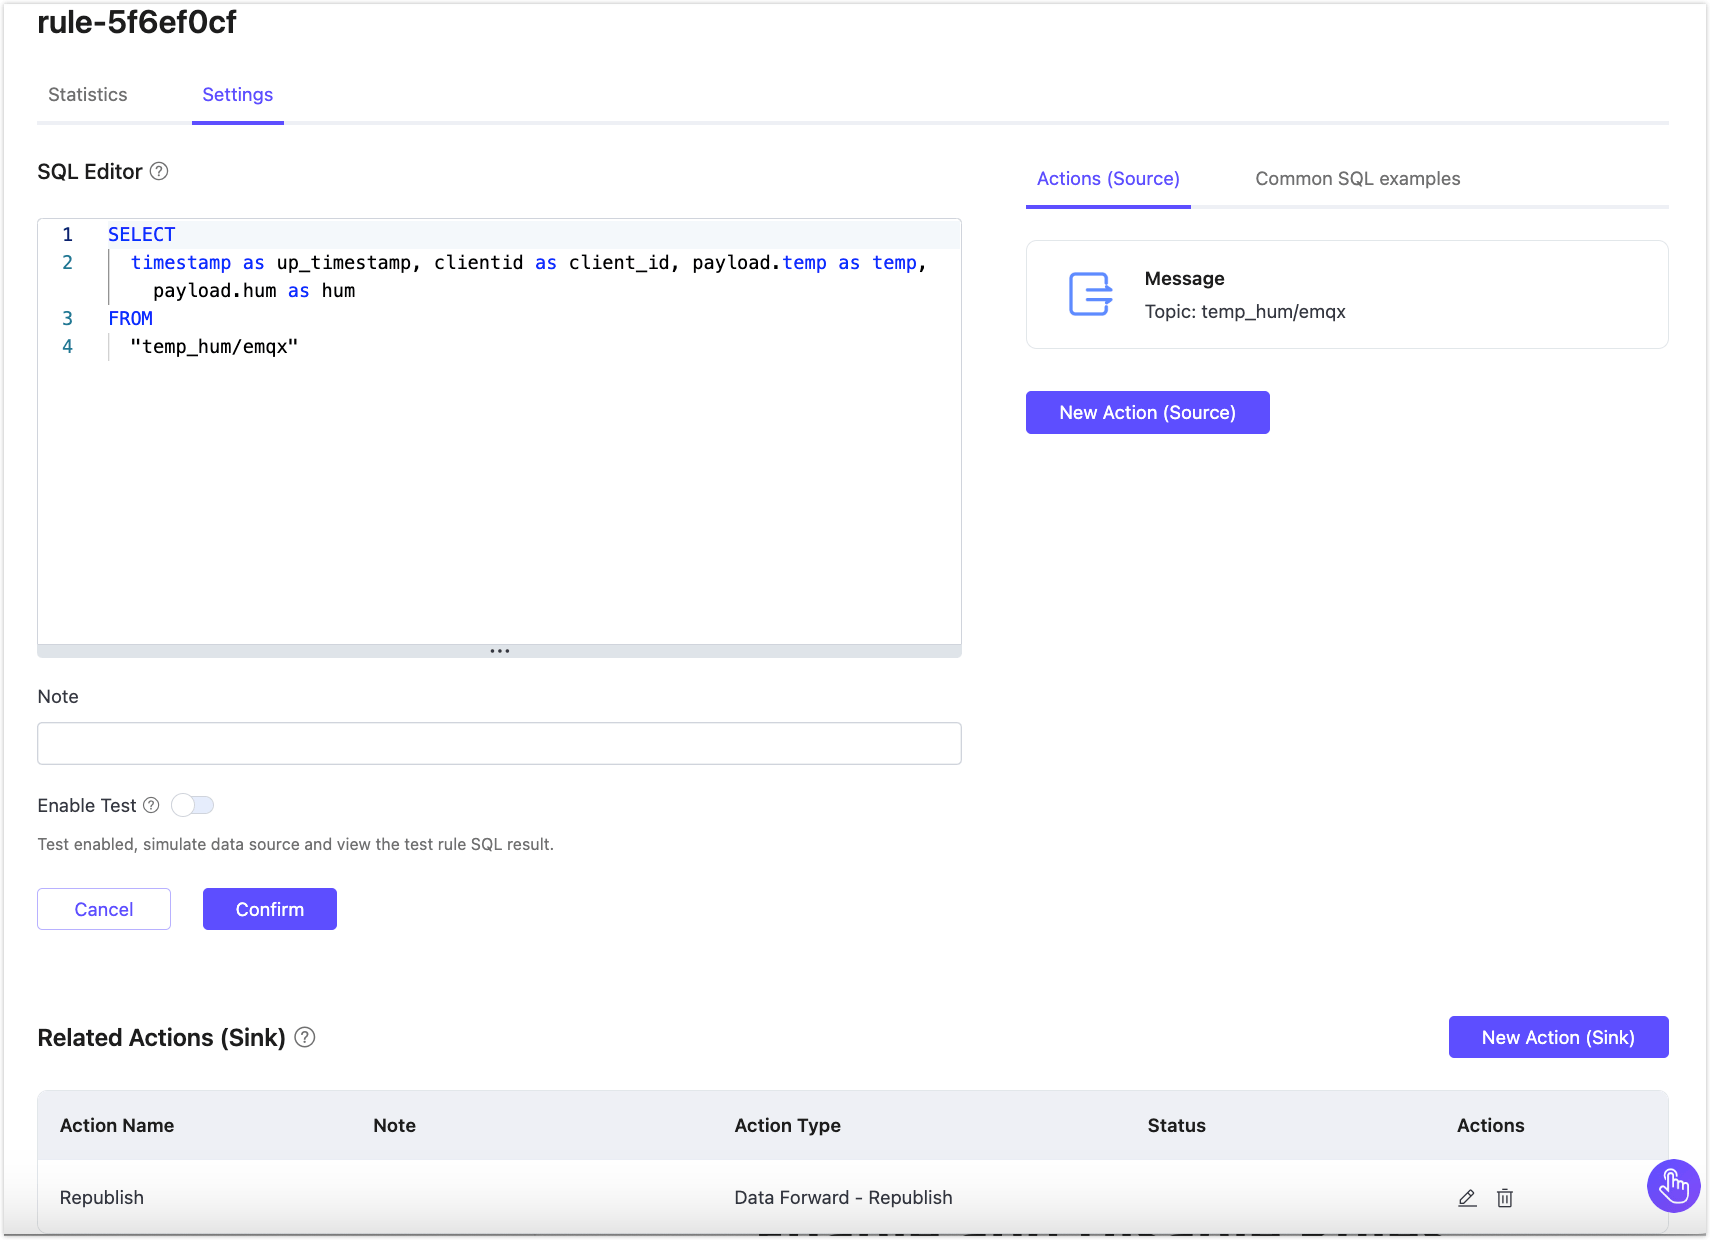Click the Confirm button
The height and width of the screenshot is (1240, 1710).
tap(270, 909)
